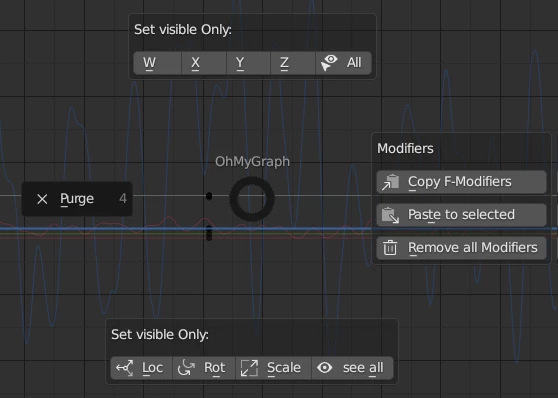
Task: Click the number 4 beside Purge
Action: [x=123, y=198]
